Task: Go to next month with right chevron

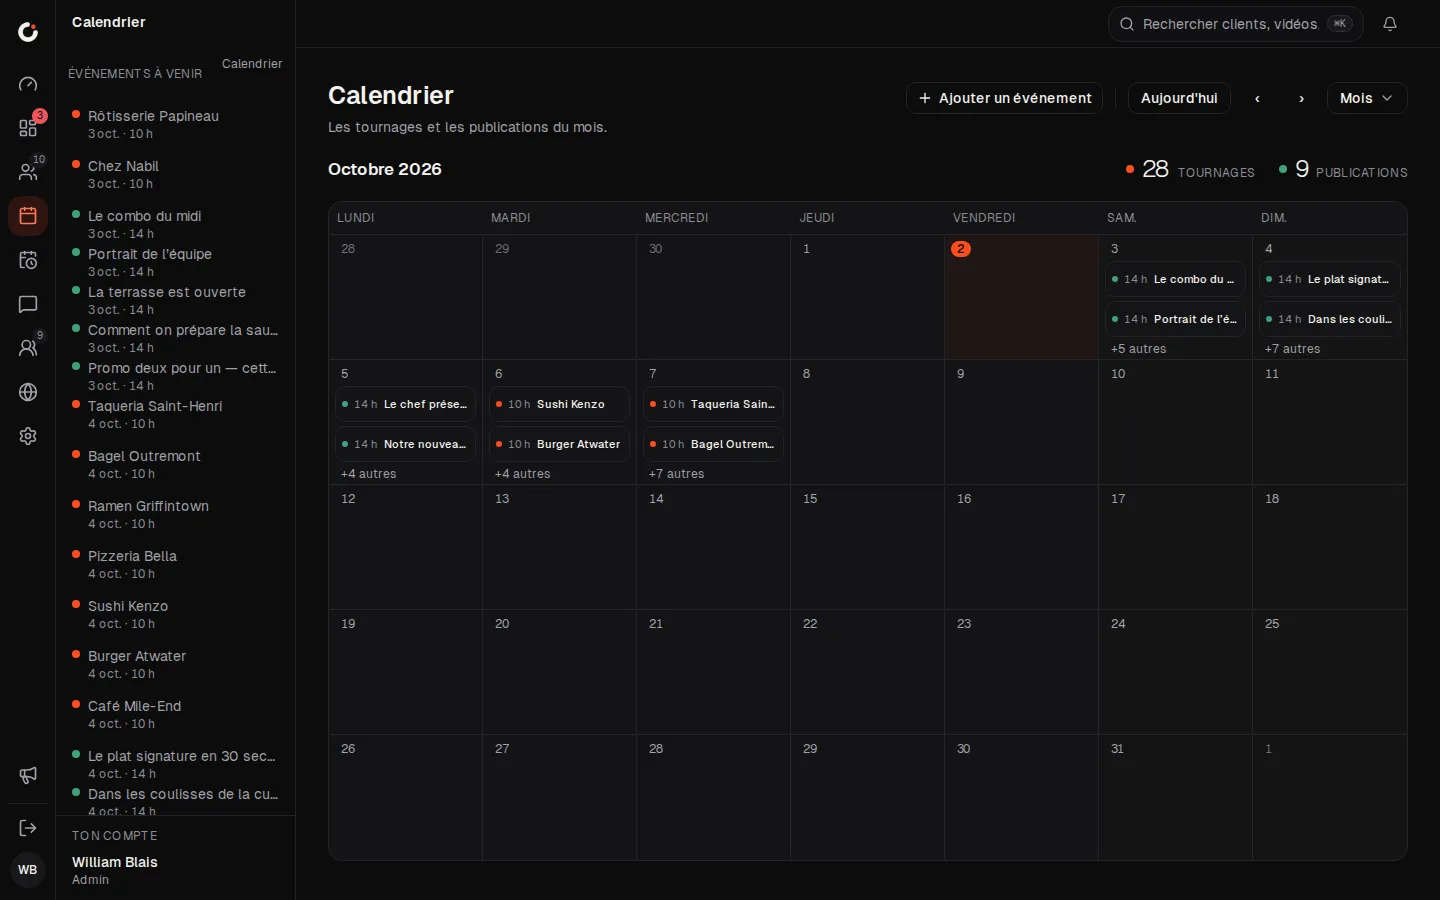Action: (x=1301, y=98)
